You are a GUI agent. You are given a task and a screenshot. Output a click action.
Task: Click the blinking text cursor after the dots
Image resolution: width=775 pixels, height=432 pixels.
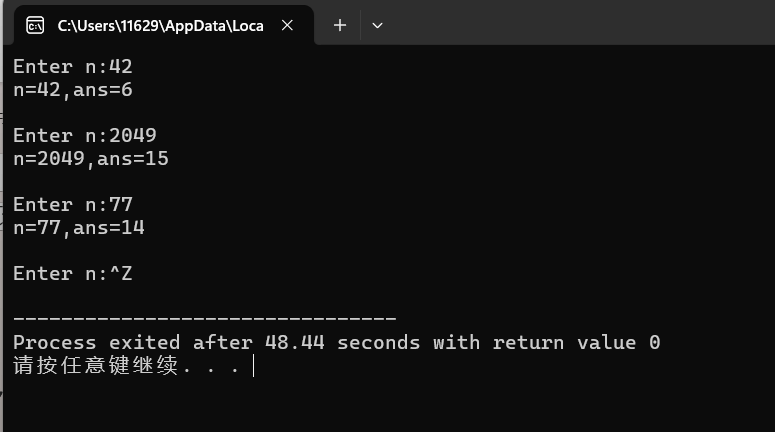[254, 366]
